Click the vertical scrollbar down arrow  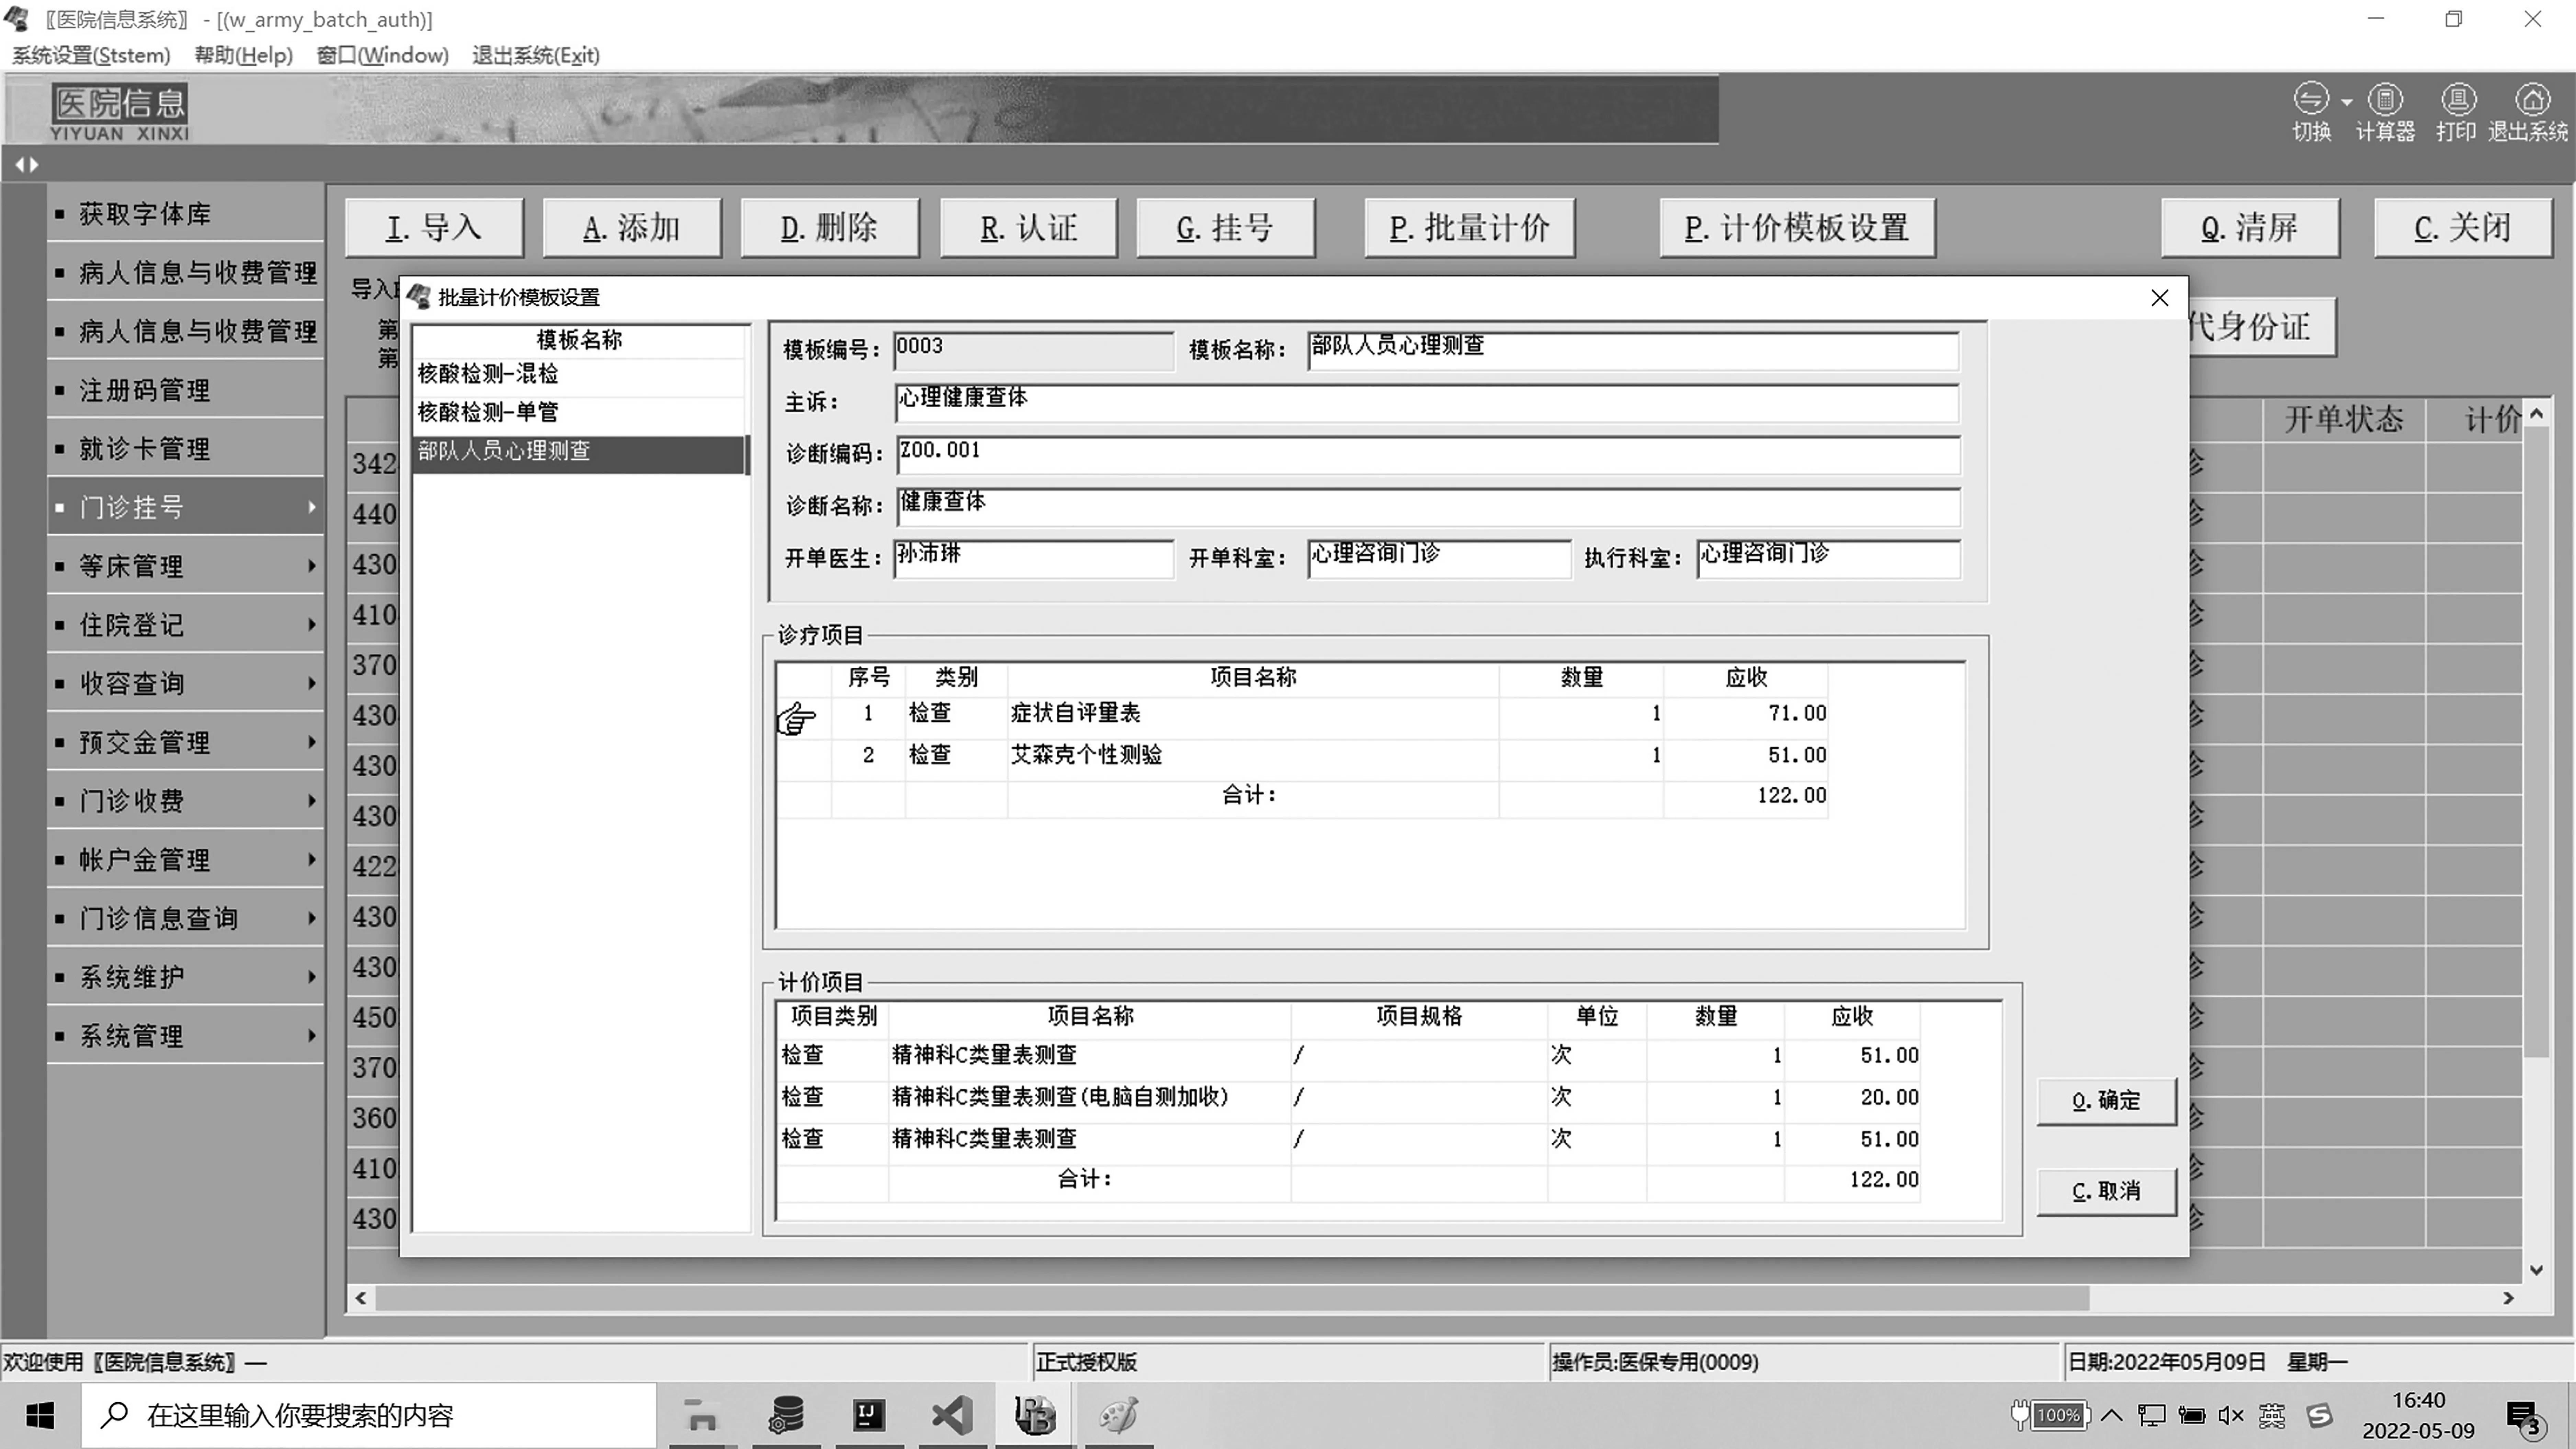pyautogui.click(x=2536, y=1270)
